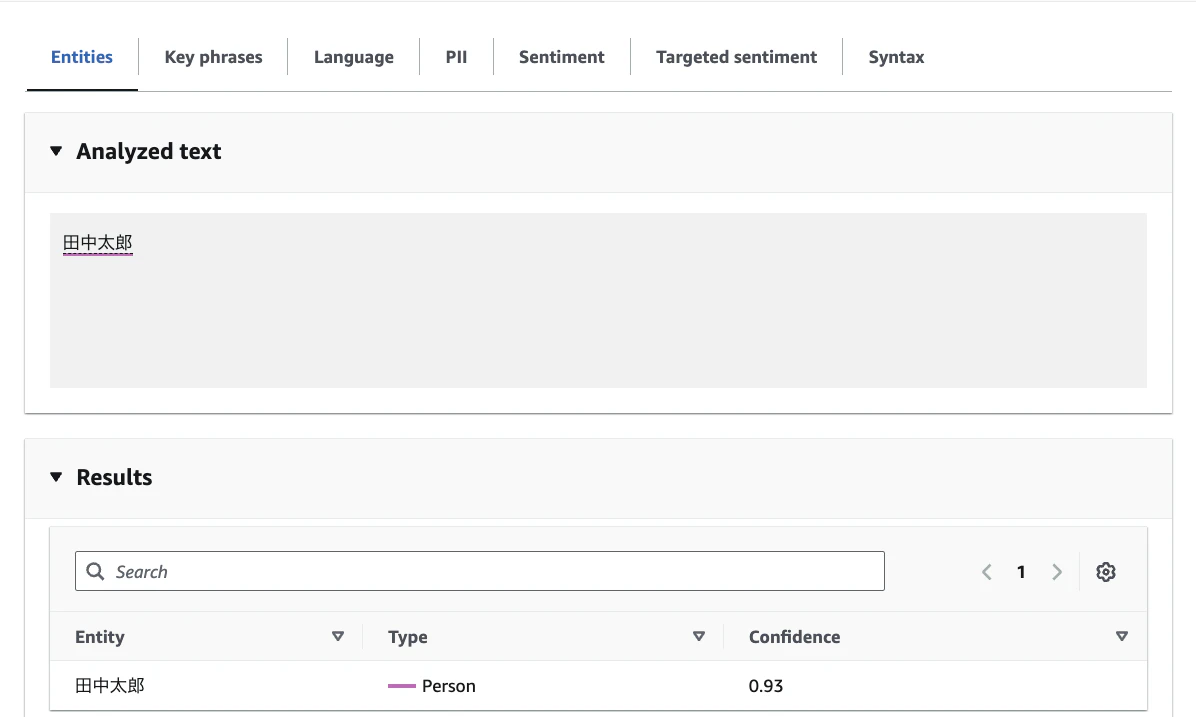Click the Person type cell
Screen dimensions: 1196x717
448,686
